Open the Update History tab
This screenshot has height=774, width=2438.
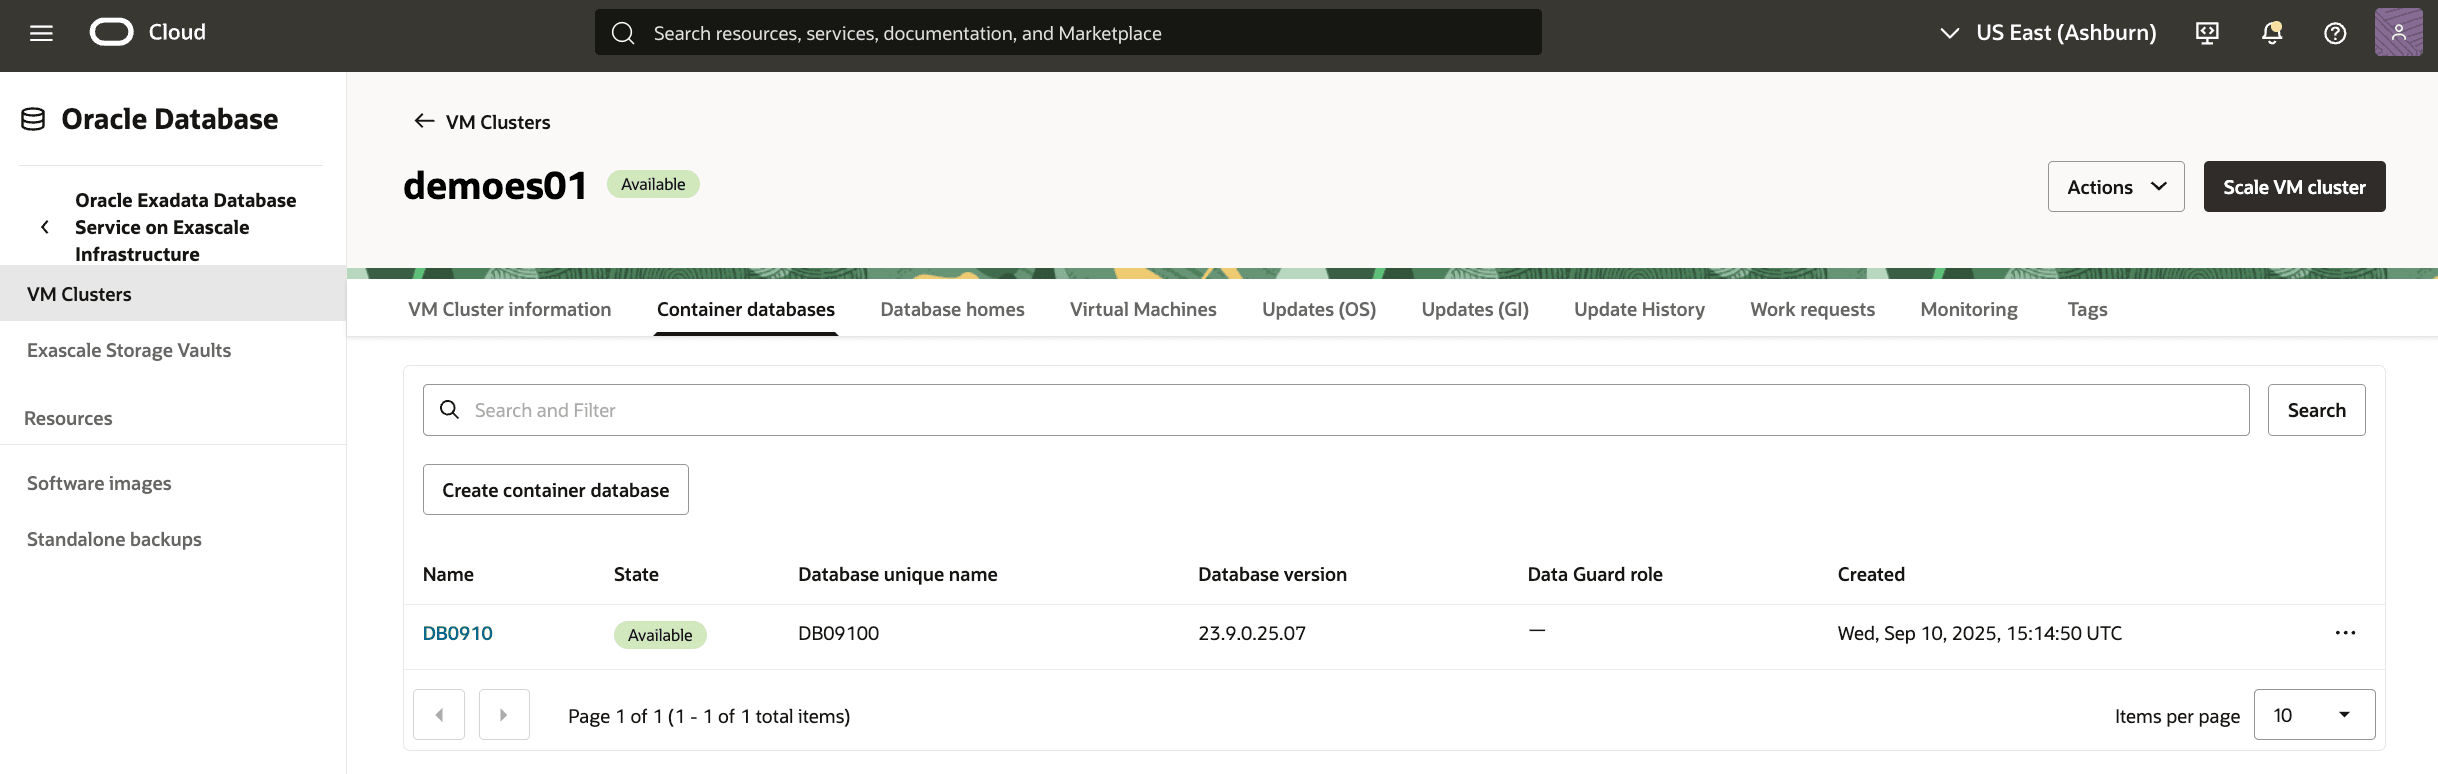[1639, 309]
